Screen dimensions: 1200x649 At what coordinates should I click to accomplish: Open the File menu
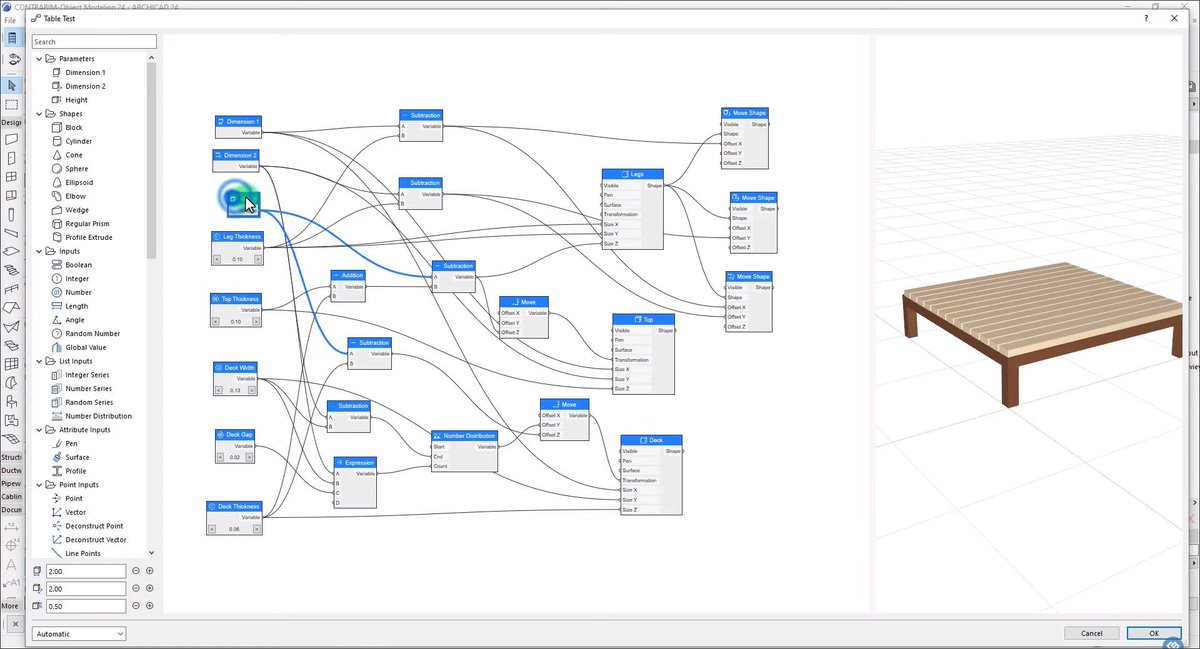[x=11, y=18]
